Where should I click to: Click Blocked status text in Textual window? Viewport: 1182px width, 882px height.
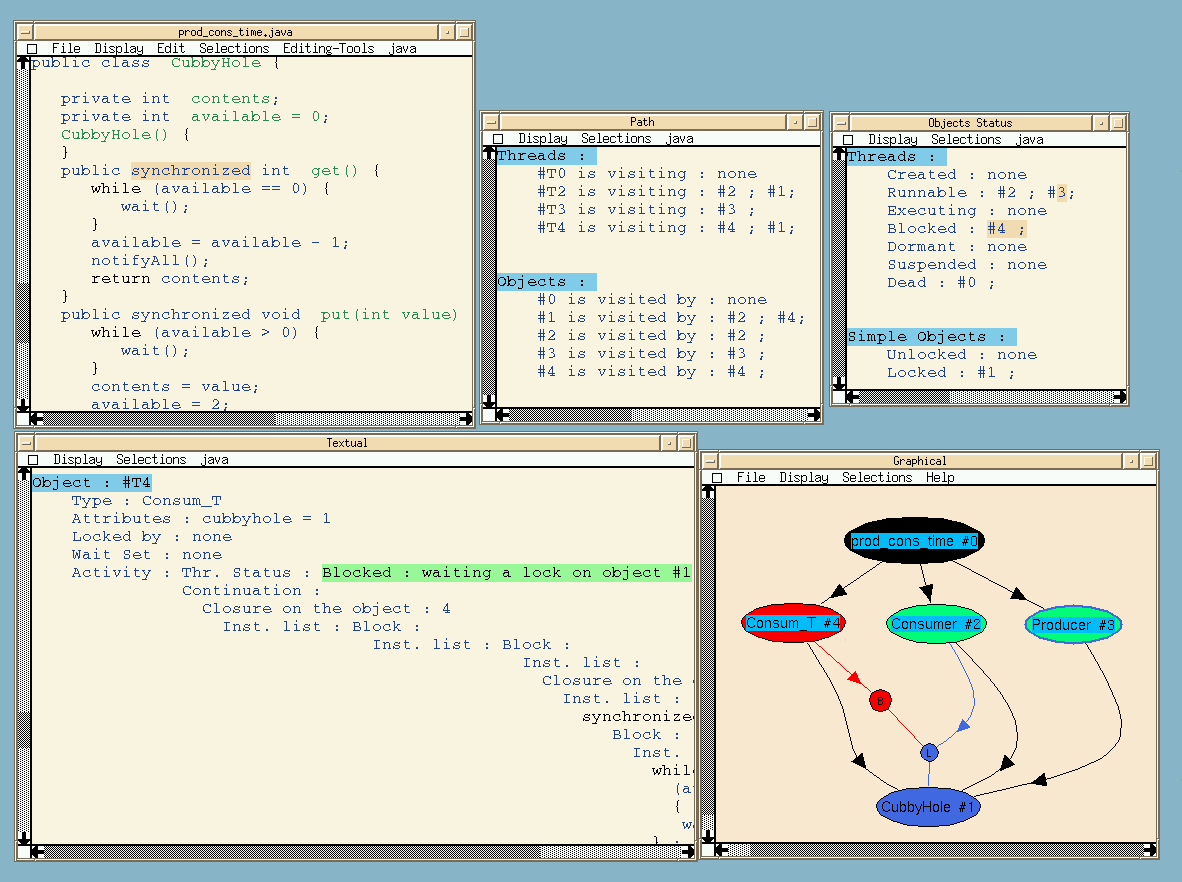[507, 573]
